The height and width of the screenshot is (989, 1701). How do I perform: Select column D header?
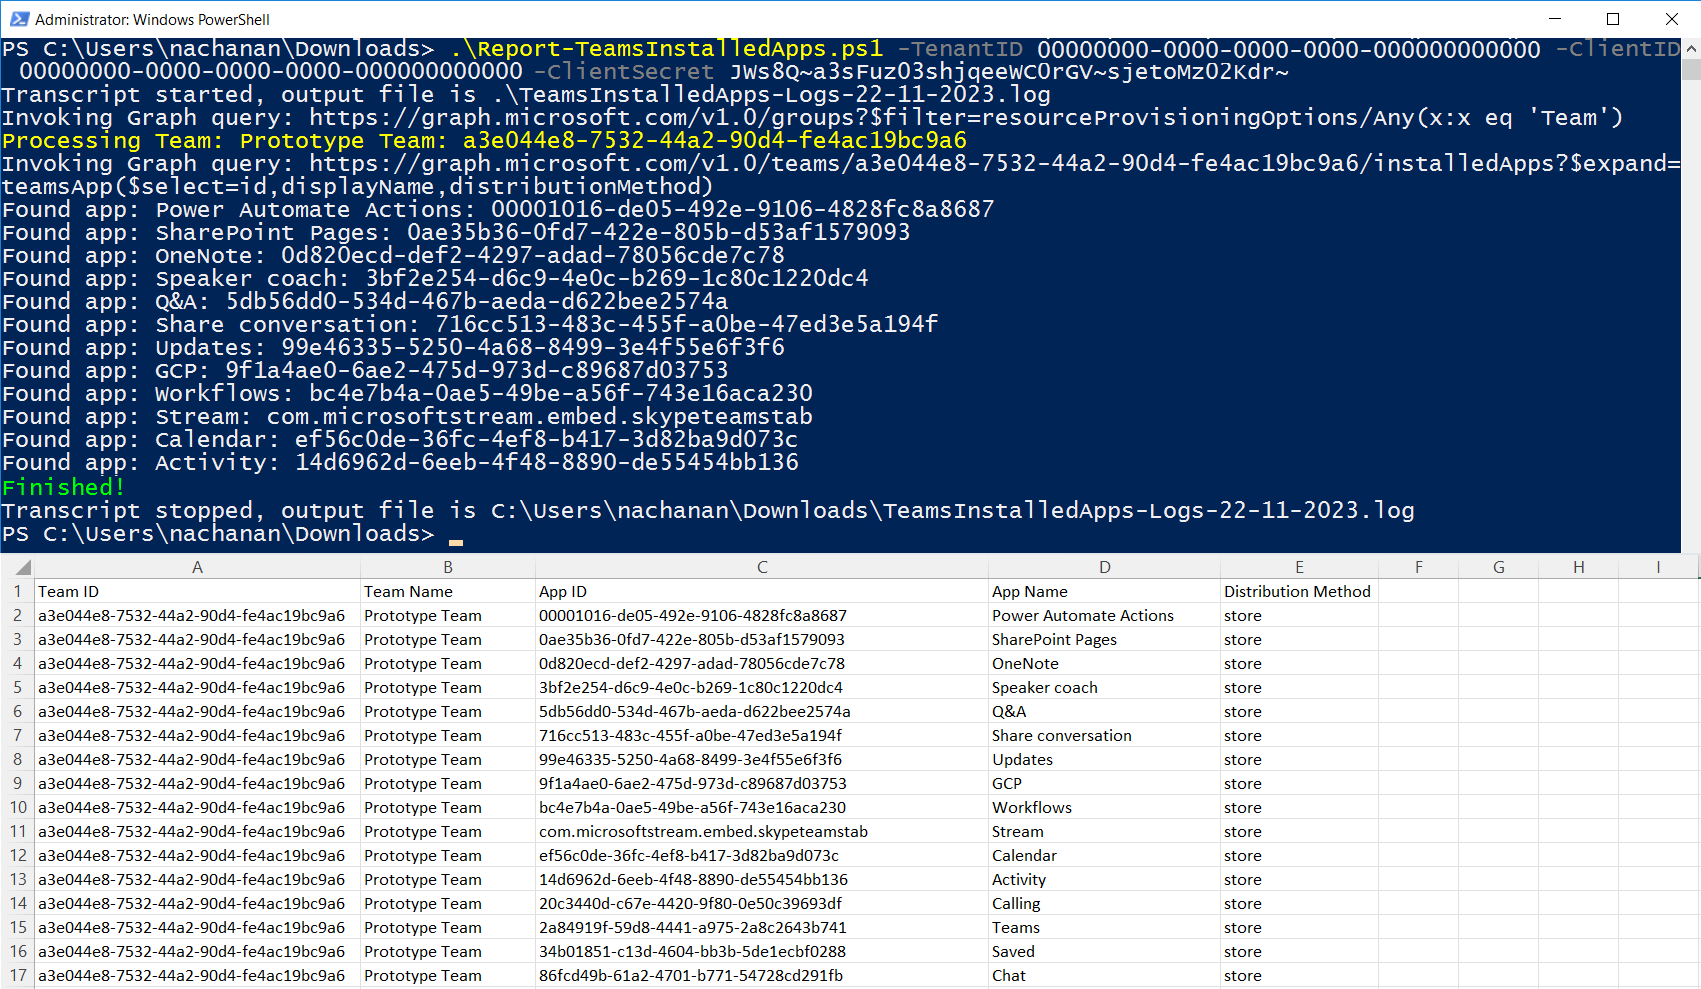[x=1104, y=567]
